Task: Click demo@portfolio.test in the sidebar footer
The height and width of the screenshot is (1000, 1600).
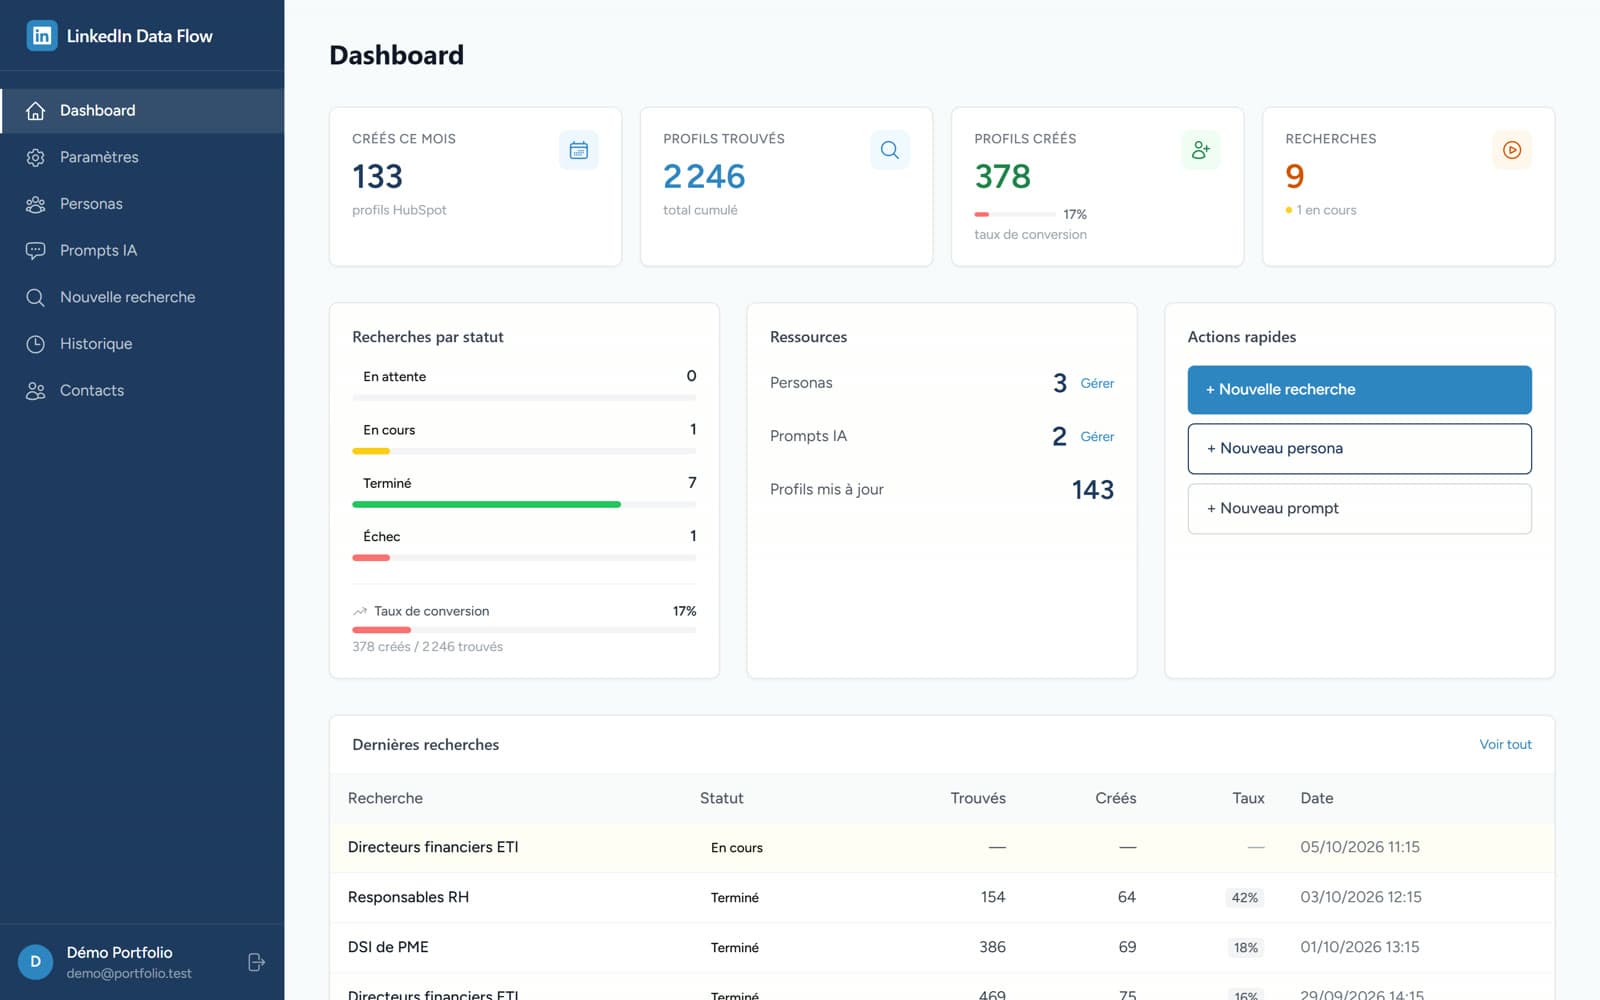Action: tap(129, 974)
